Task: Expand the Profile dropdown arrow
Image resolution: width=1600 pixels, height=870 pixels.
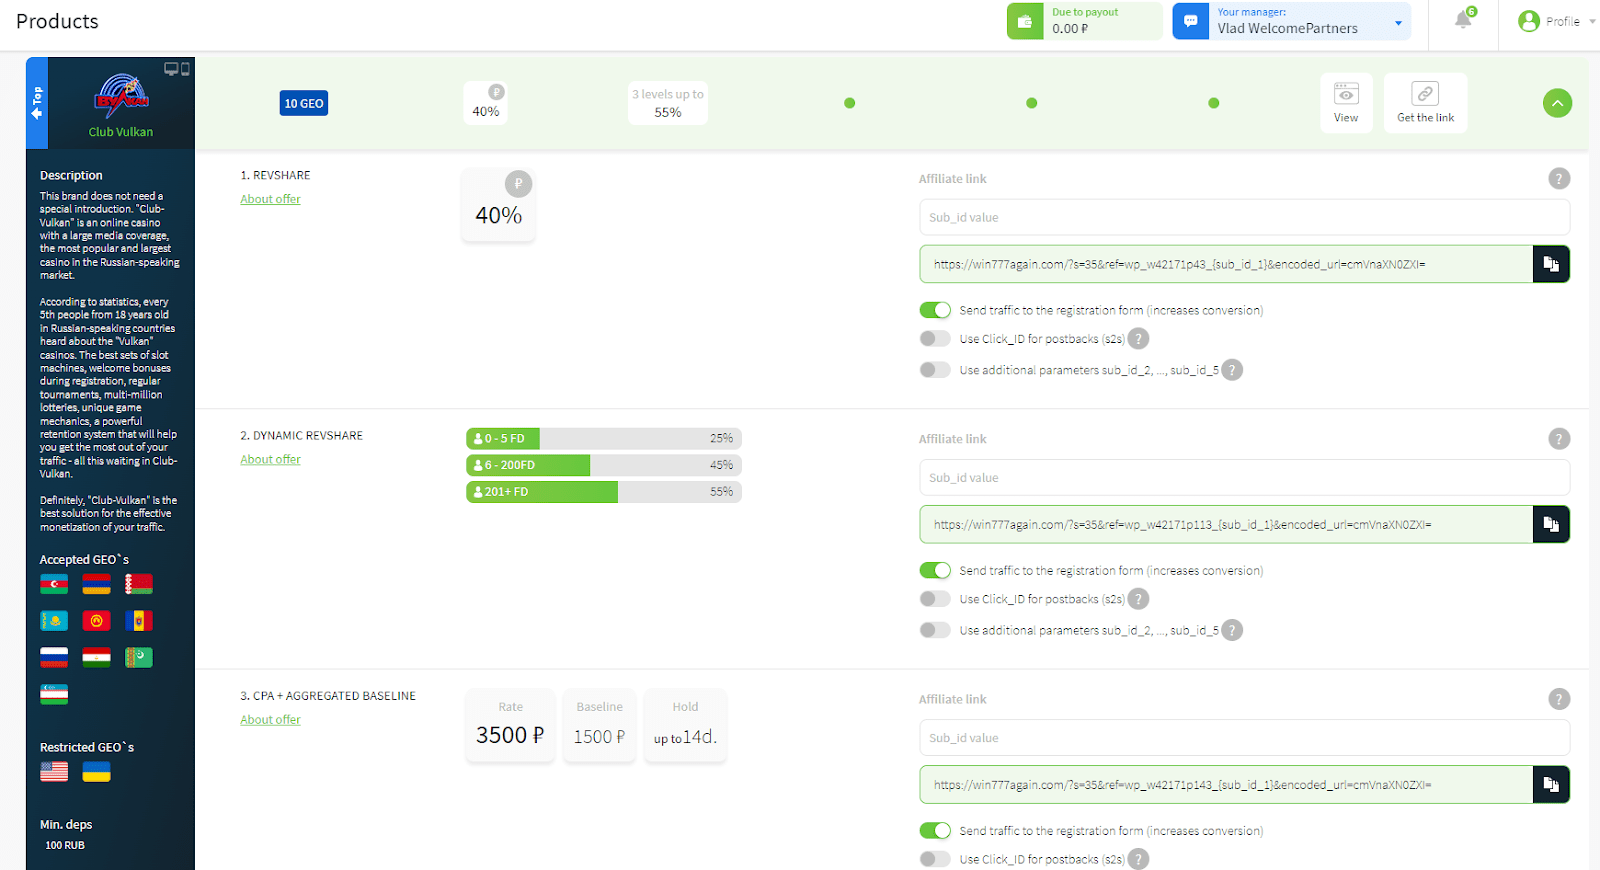Action: (x=1591, y=22)
